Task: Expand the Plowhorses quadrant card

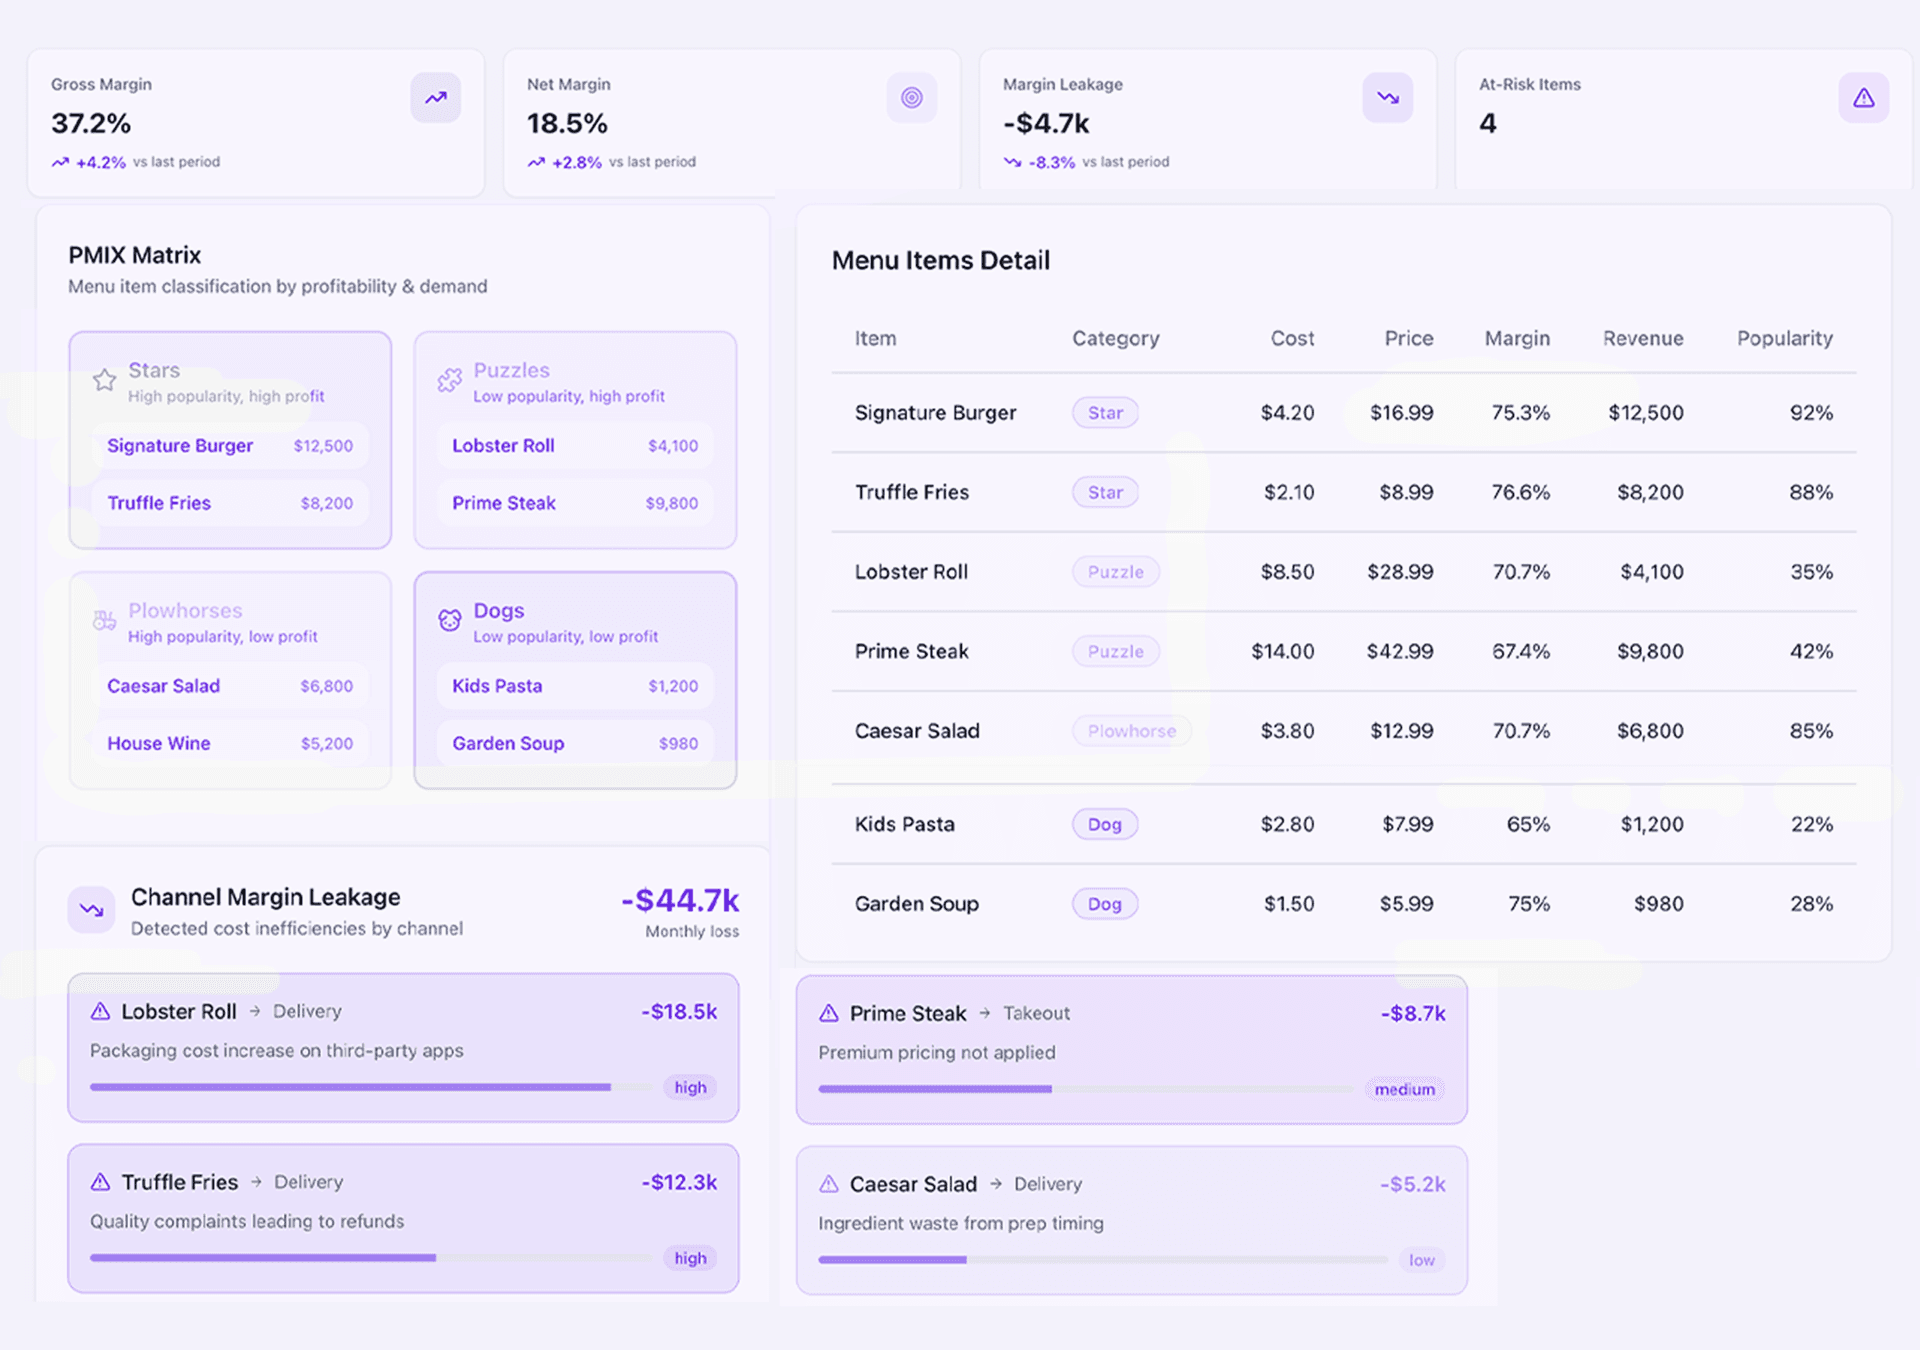Action: coord(229,680)
